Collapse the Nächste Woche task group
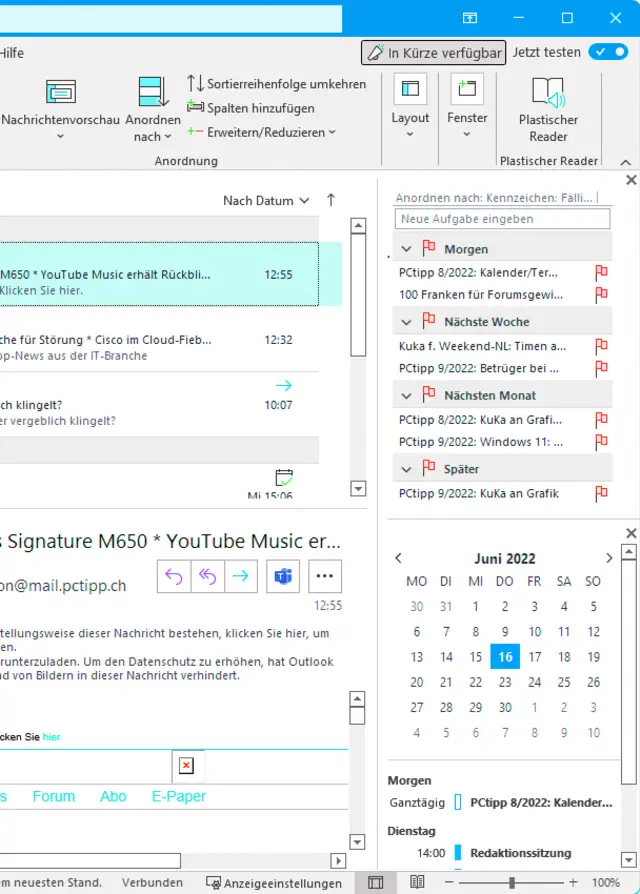 406,322
